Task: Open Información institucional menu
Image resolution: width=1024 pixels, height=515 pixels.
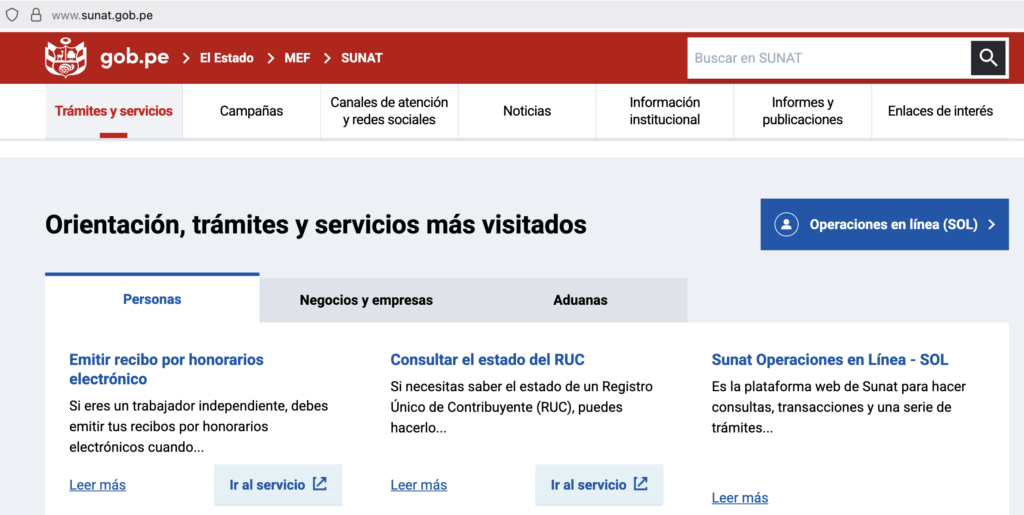Action: pos(665,111)
